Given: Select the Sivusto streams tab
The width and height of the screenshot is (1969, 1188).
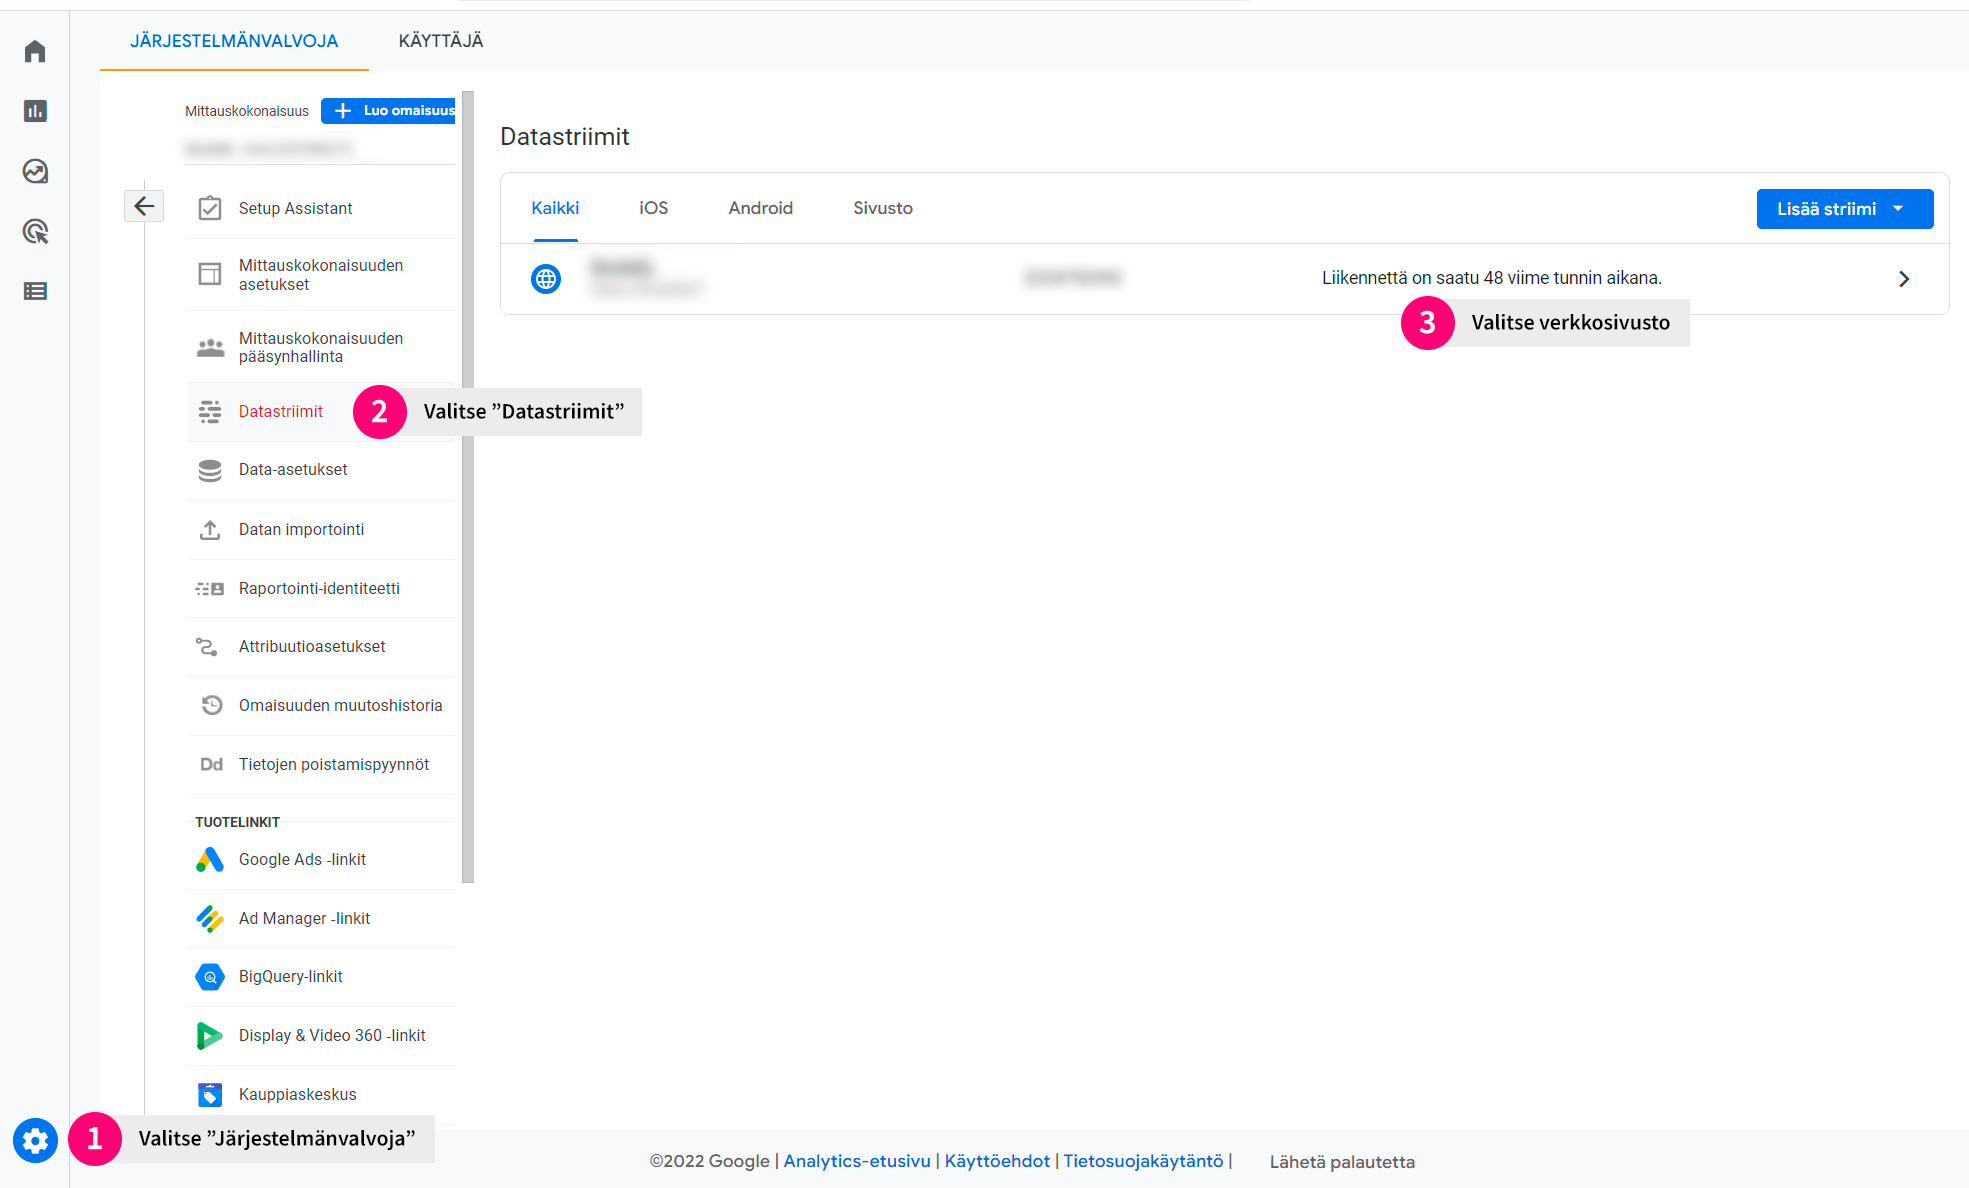Looking at the screenshot, I should [x=883, y=208].
